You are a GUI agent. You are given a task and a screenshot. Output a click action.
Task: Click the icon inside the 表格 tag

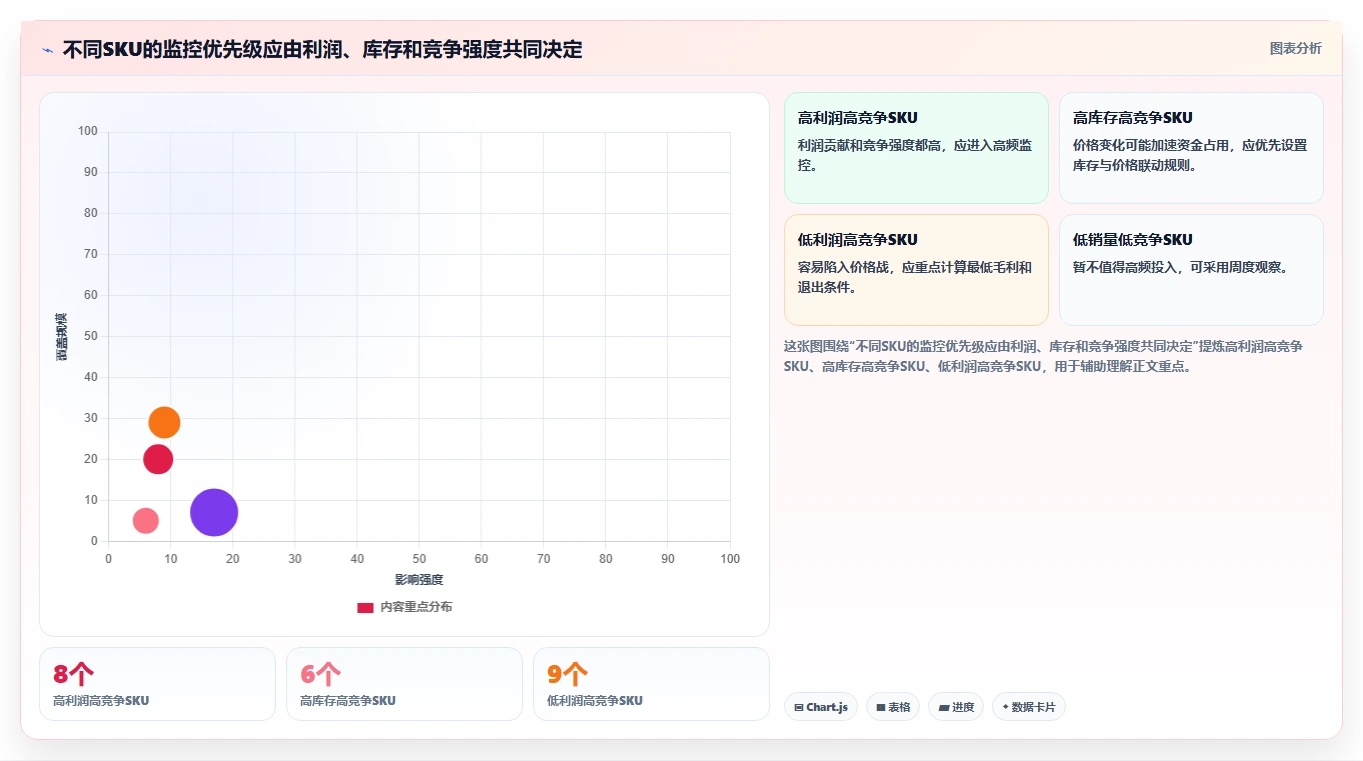[x=881, y=708]
